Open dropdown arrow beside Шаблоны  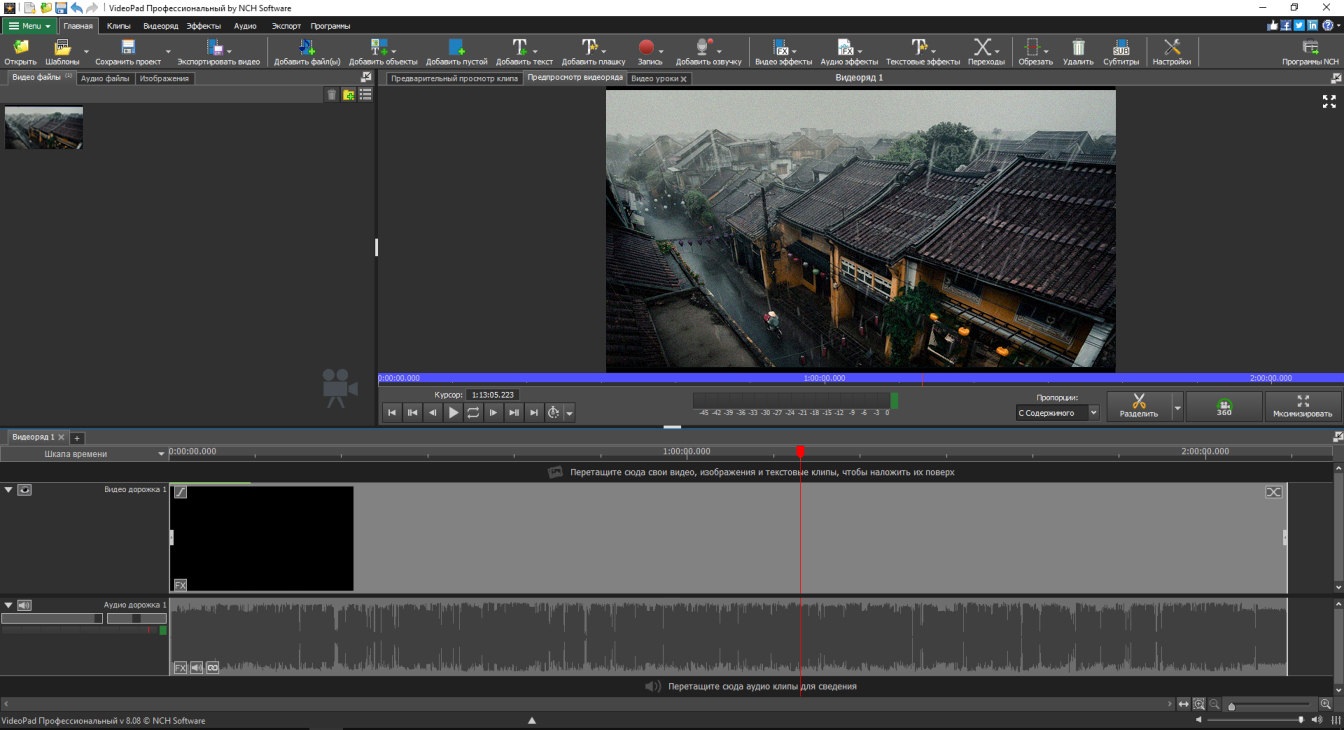click(x=86, y=51)
